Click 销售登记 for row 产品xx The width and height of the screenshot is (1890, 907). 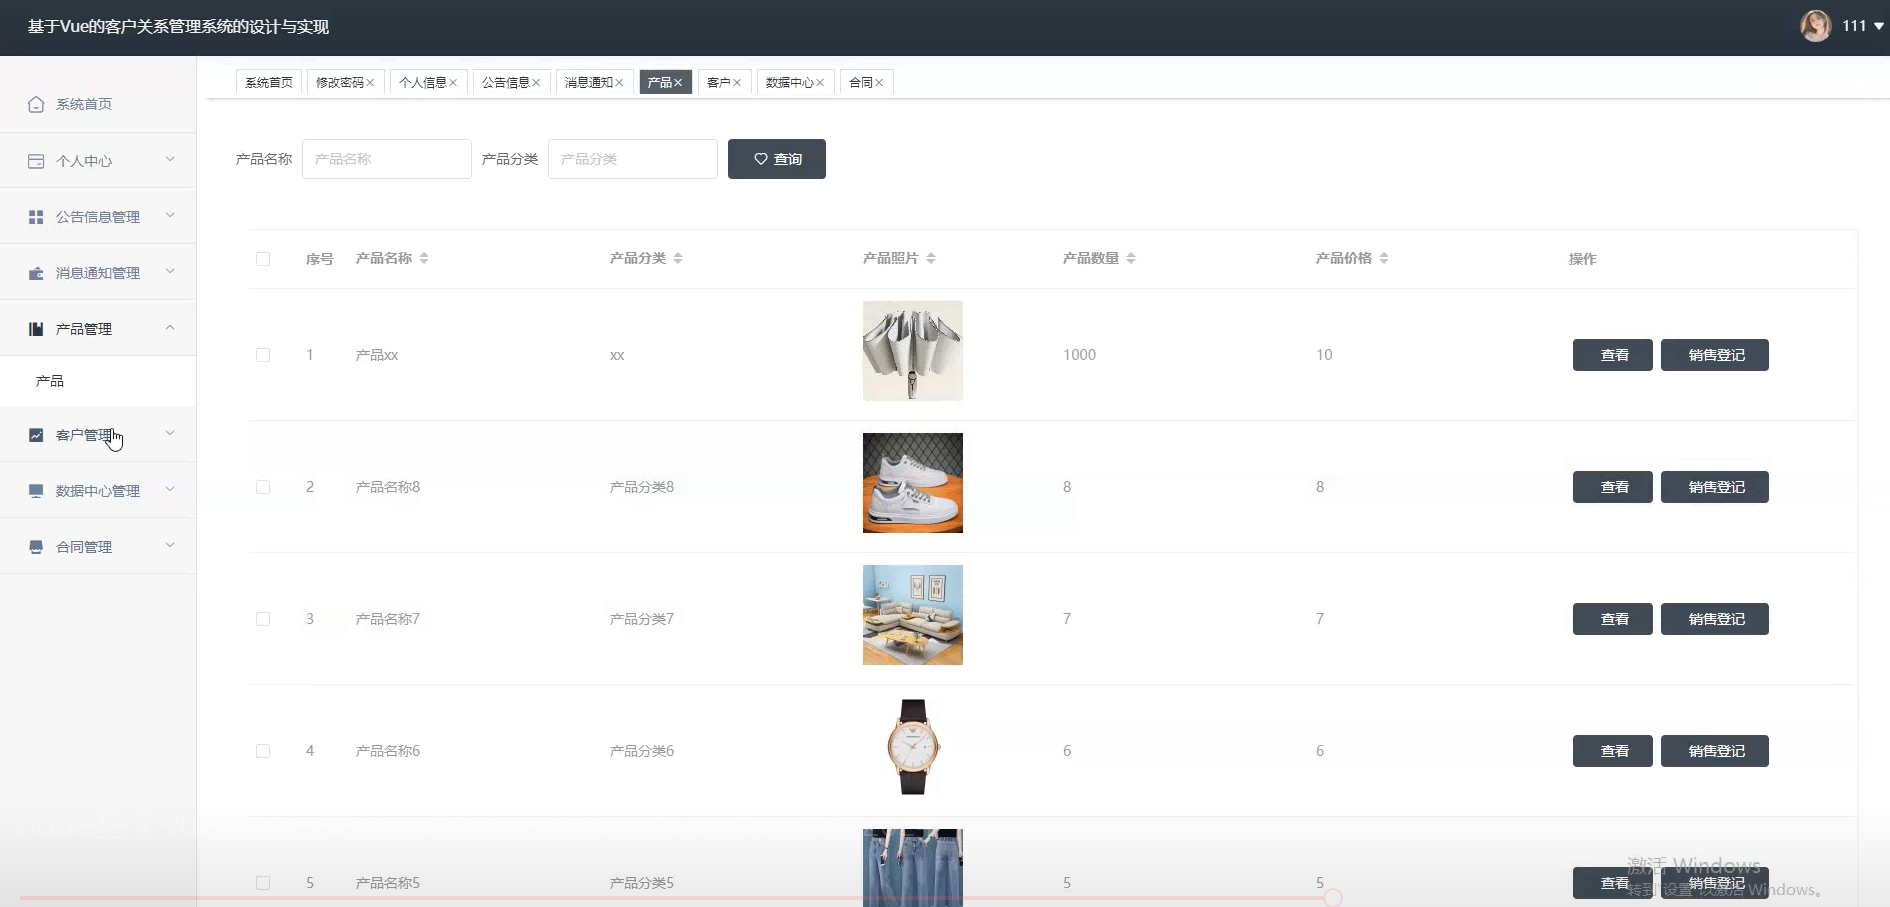click(1715, 355)
